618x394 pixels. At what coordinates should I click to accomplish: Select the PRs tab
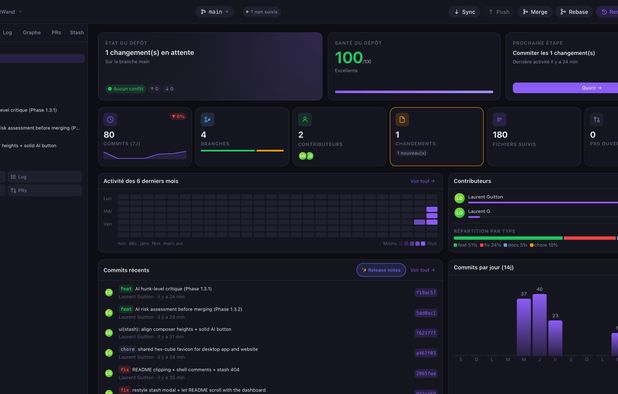(56, 32)
